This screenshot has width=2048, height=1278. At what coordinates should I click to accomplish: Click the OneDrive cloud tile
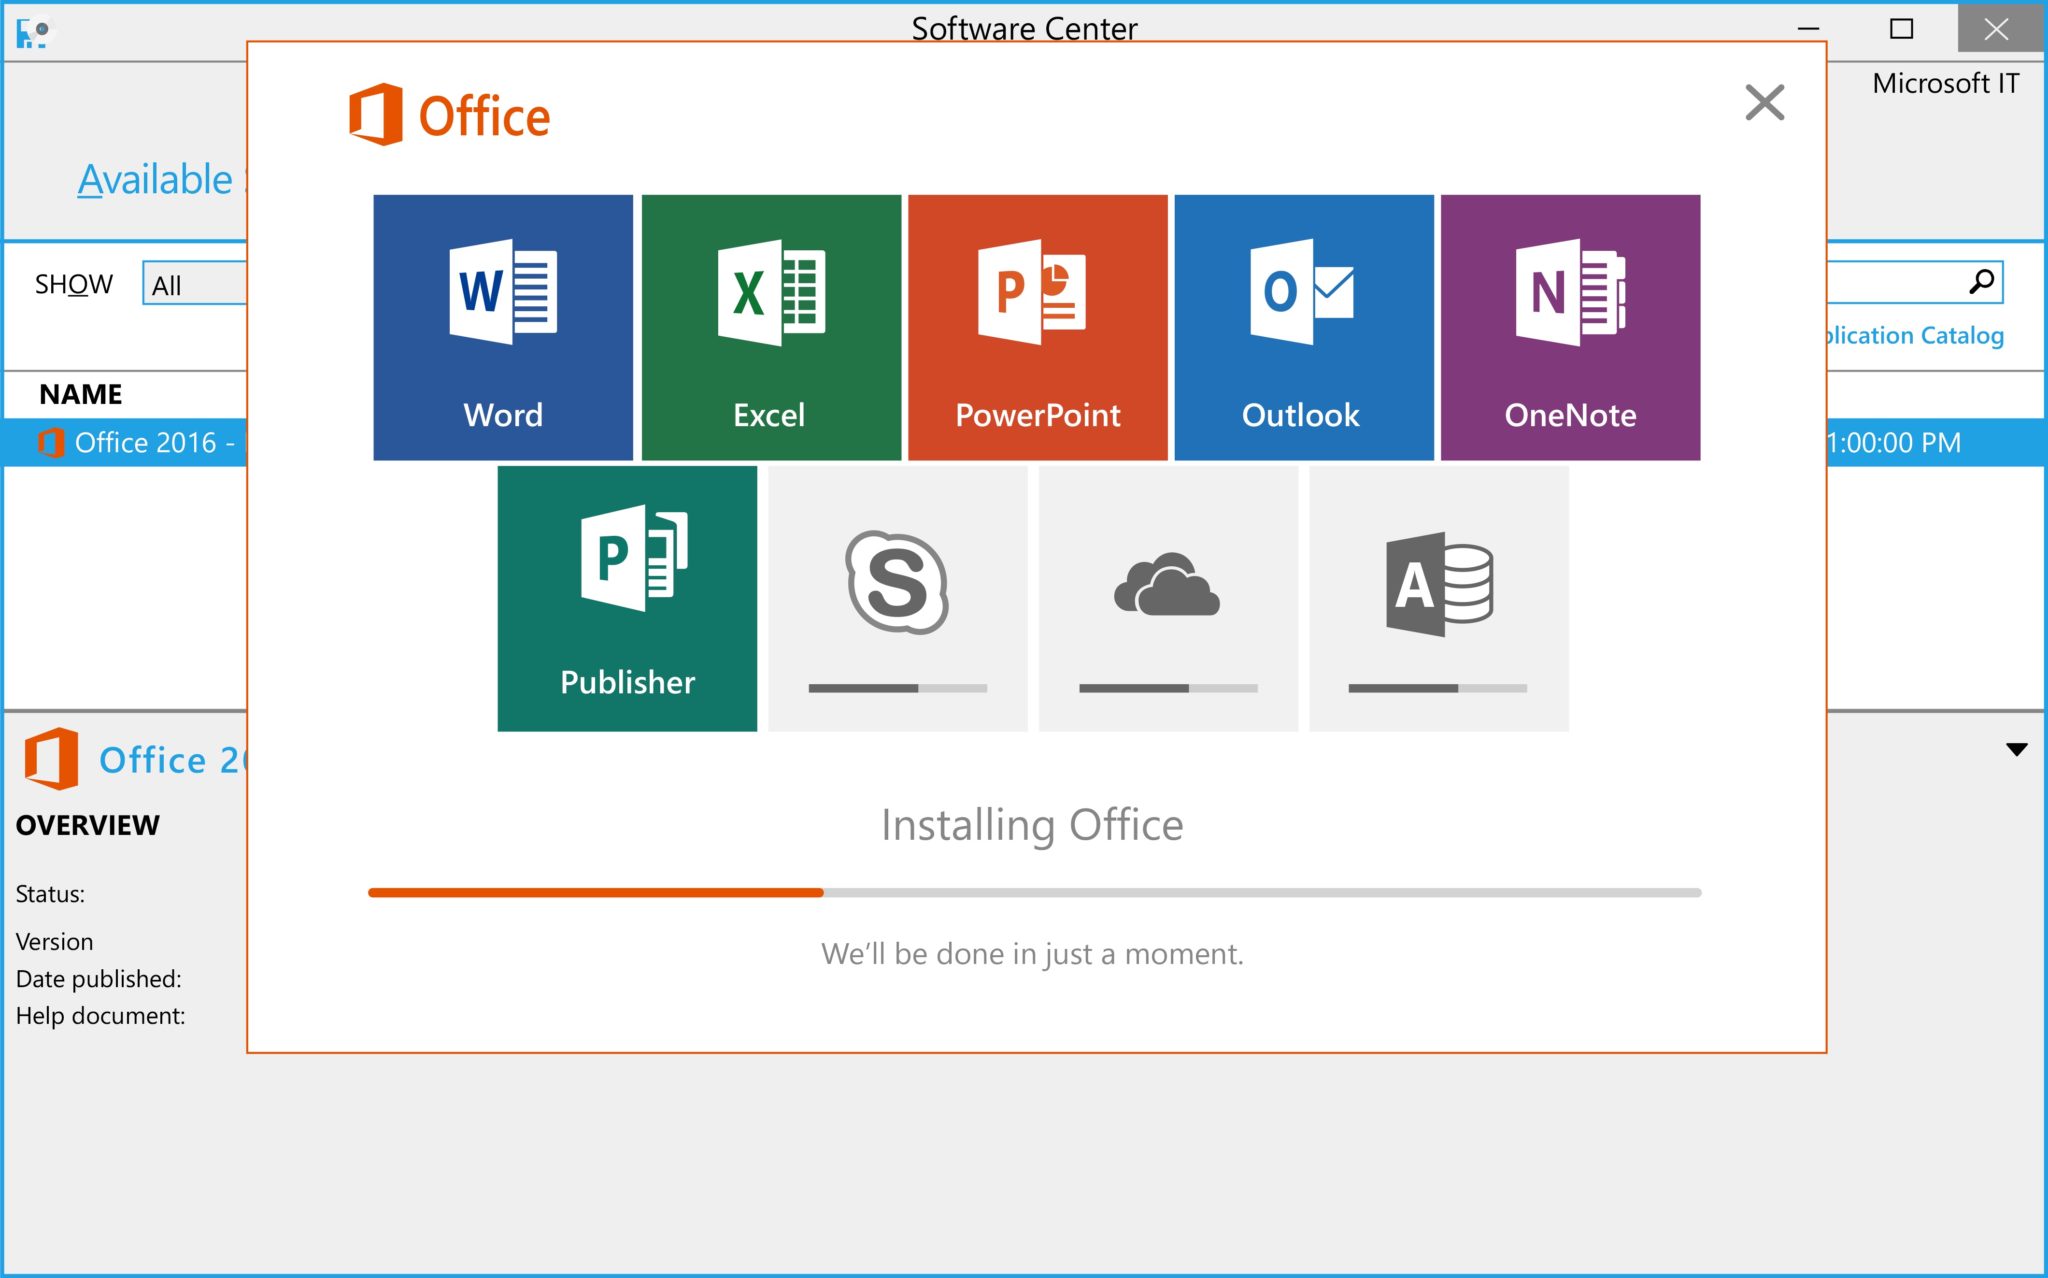point(1168,598)
